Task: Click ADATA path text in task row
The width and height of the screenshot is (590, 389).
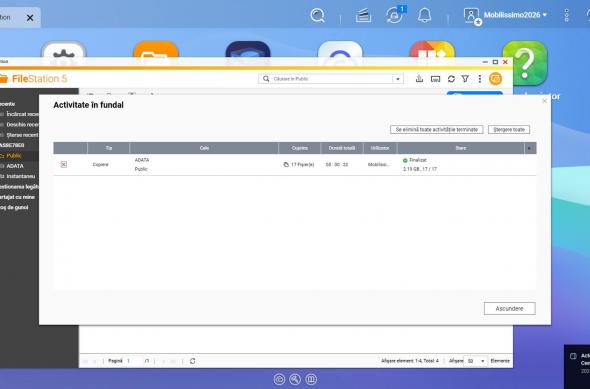Action: pyautogui.click(x=142, y=160)
